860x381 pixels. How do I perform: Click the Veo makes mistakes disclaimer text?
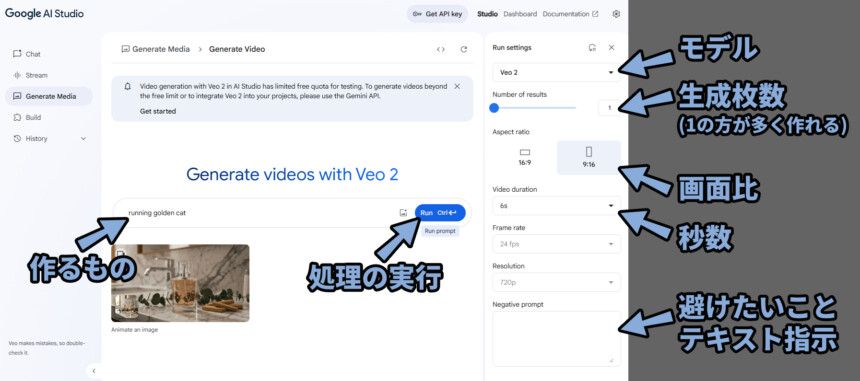coord(47,348)
